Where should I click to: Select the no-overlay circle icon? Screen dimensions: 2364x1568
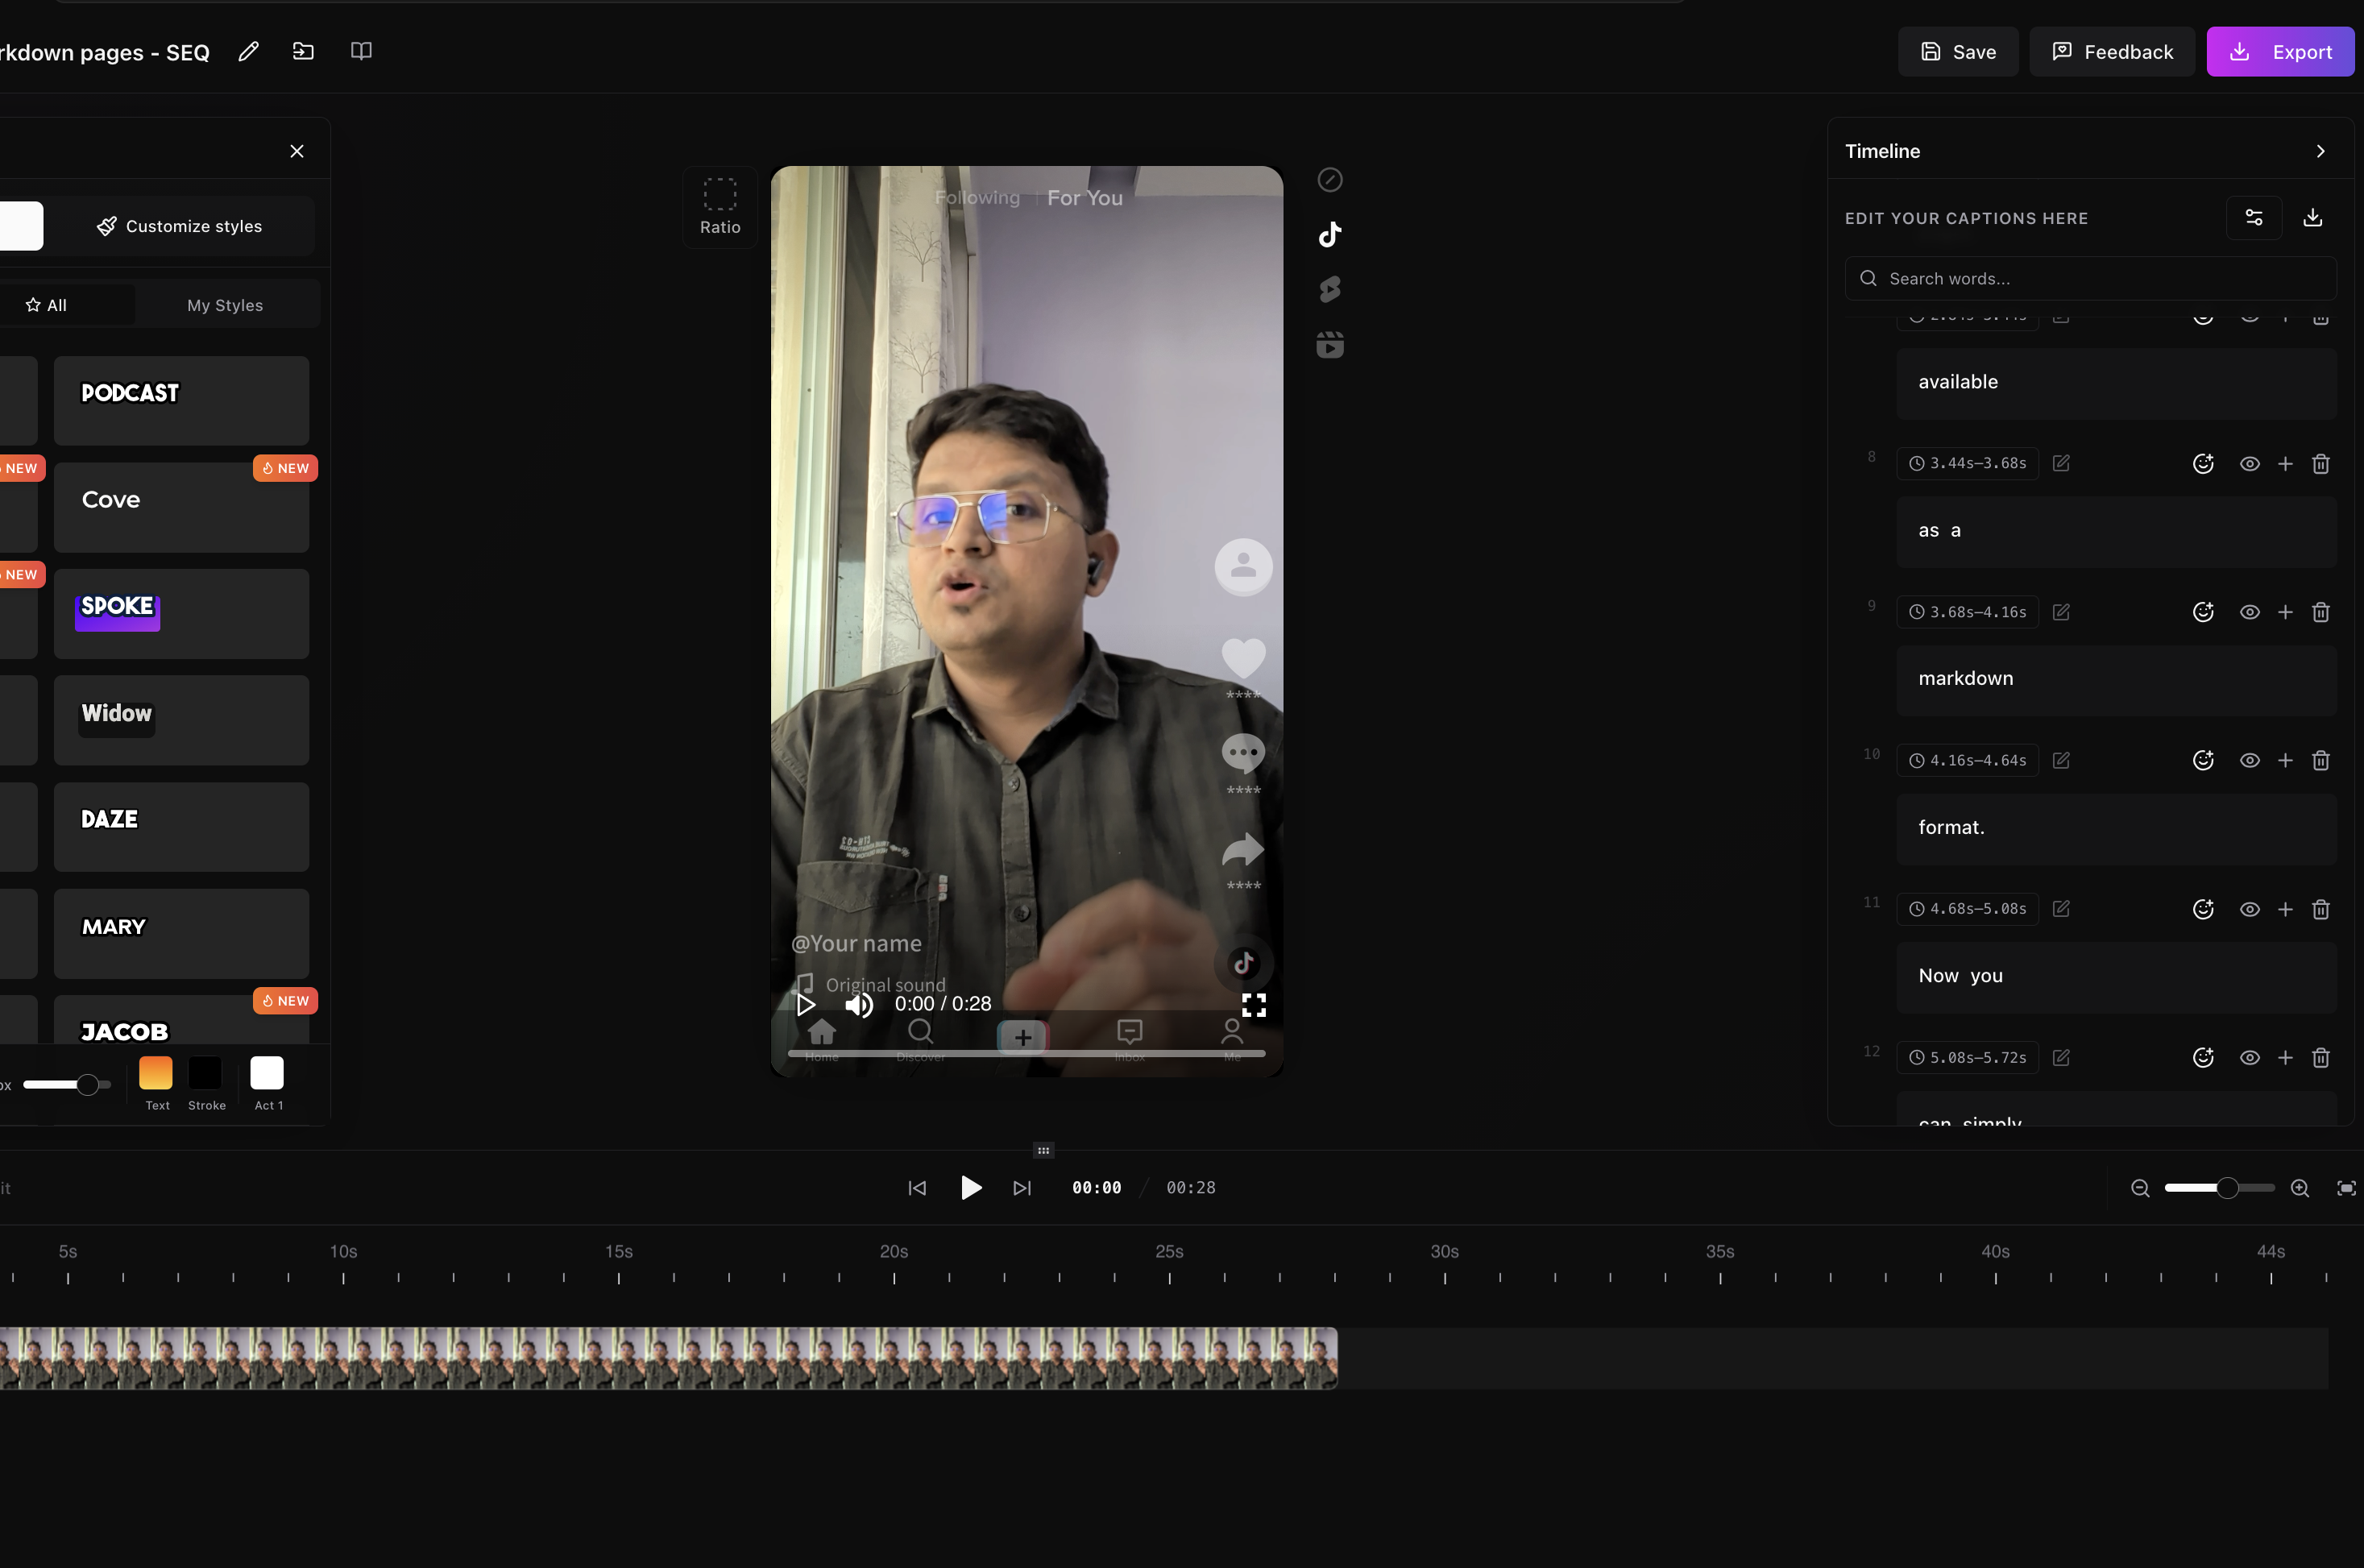pyautogui.click(x=1329, y=180)
